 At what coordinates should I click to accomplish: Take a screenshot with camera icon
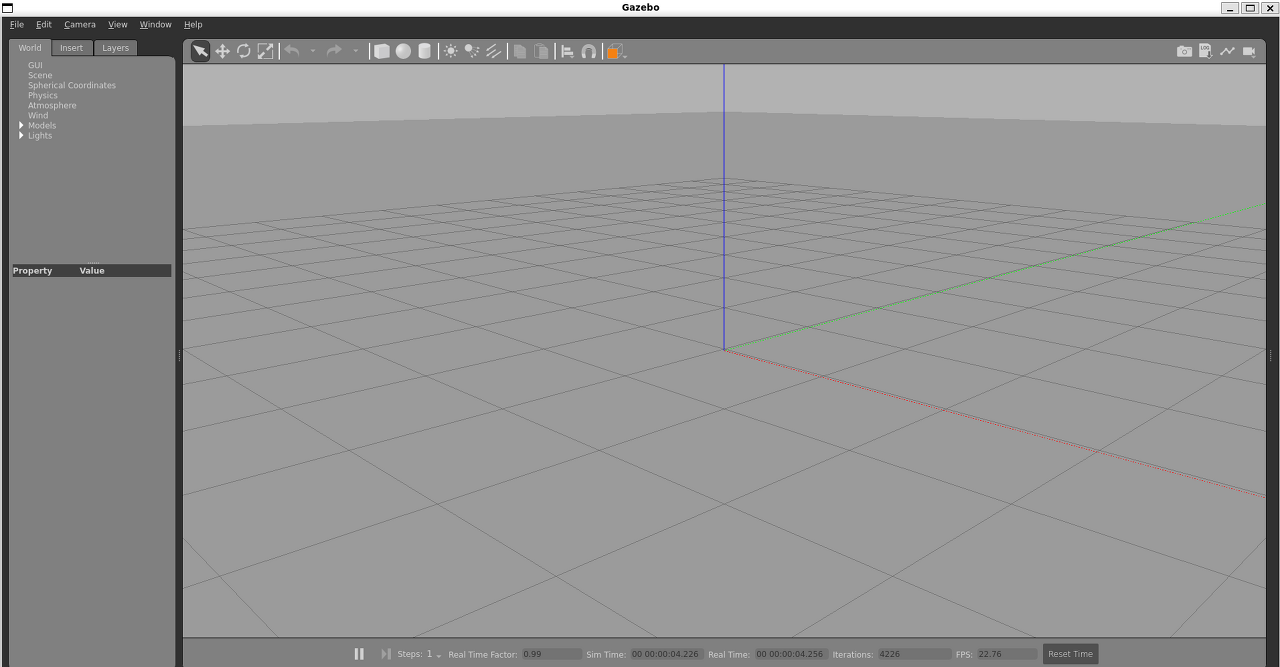[x=1184, y=51]
